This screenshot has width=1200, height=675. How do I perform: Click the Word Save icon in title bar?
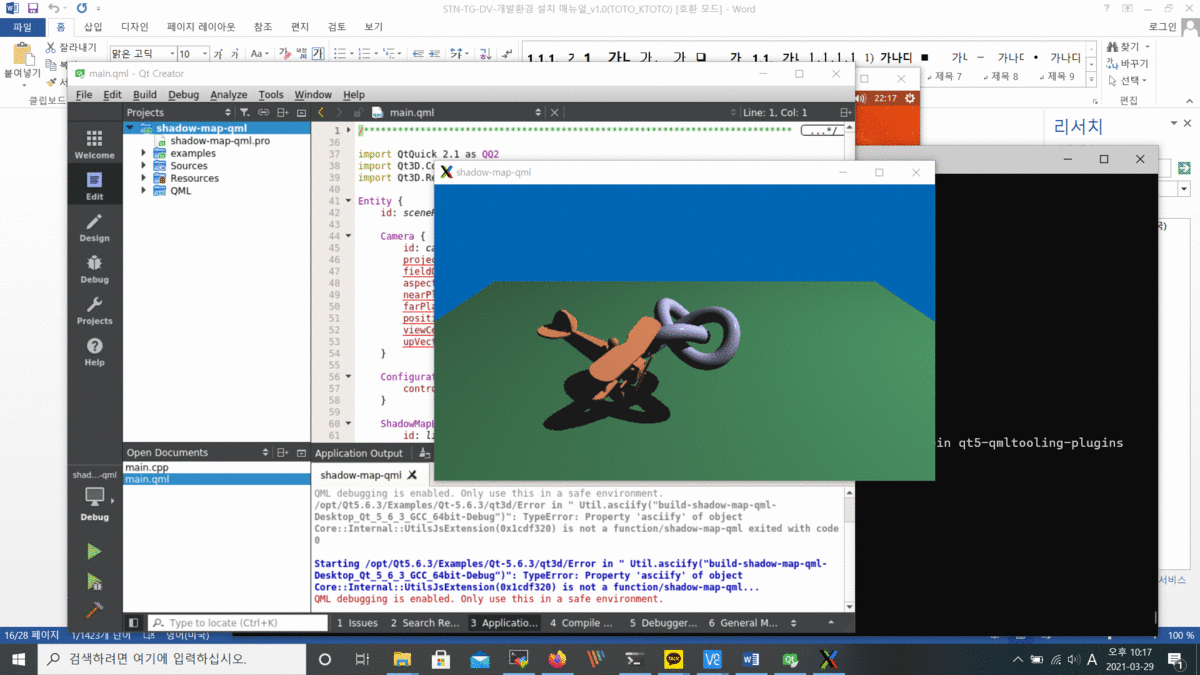[x=33, y=8]
